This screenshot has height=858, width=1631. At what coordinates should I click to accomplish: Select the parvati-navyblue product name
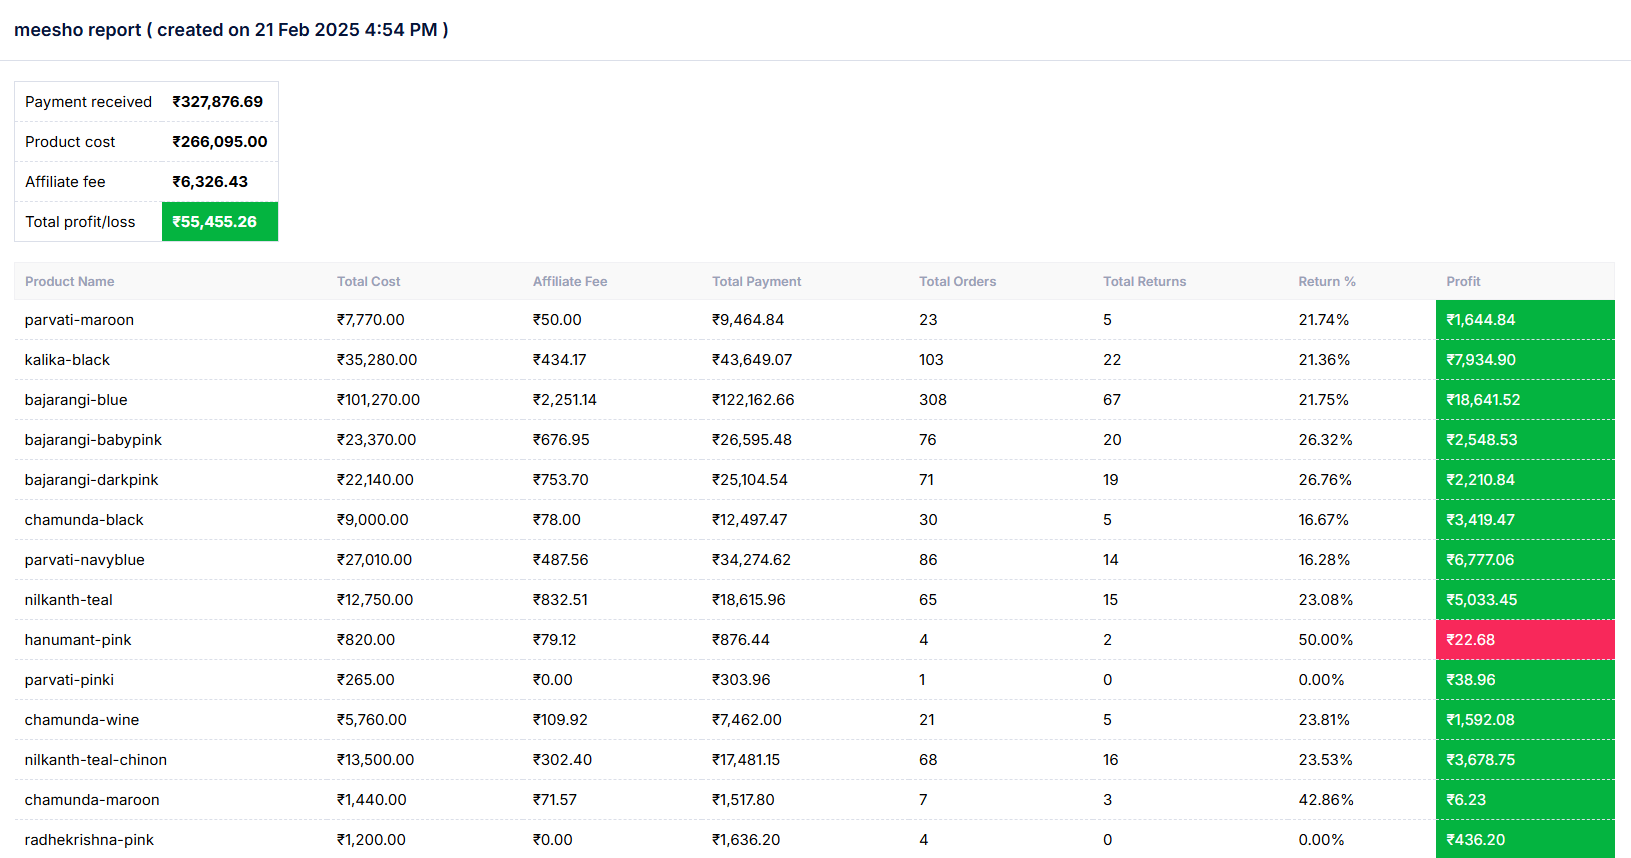pyautogui.click(x=84, y=560)
